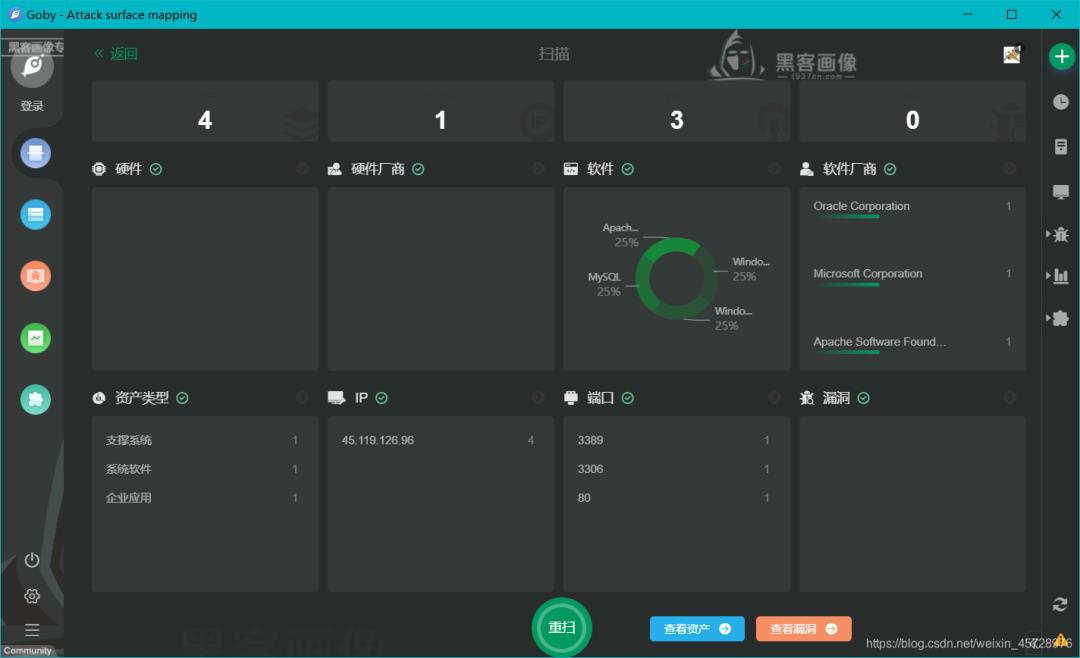Click the 漏洞 bug heading icon
The image size is (1080, 658).
tap(807, 398)
